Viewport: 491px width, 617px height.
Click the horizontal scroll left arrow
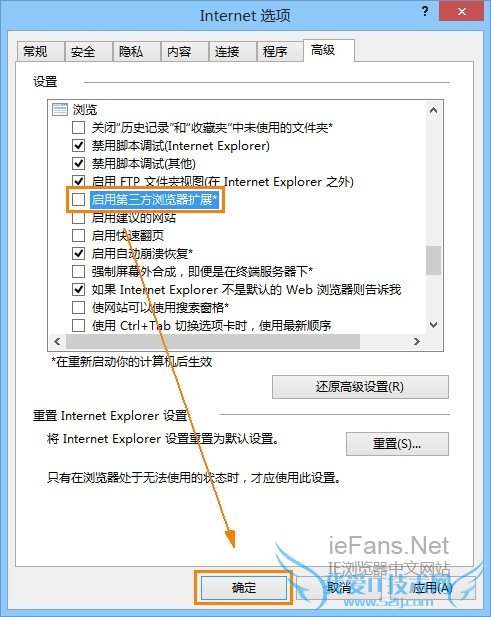(57, 341)
